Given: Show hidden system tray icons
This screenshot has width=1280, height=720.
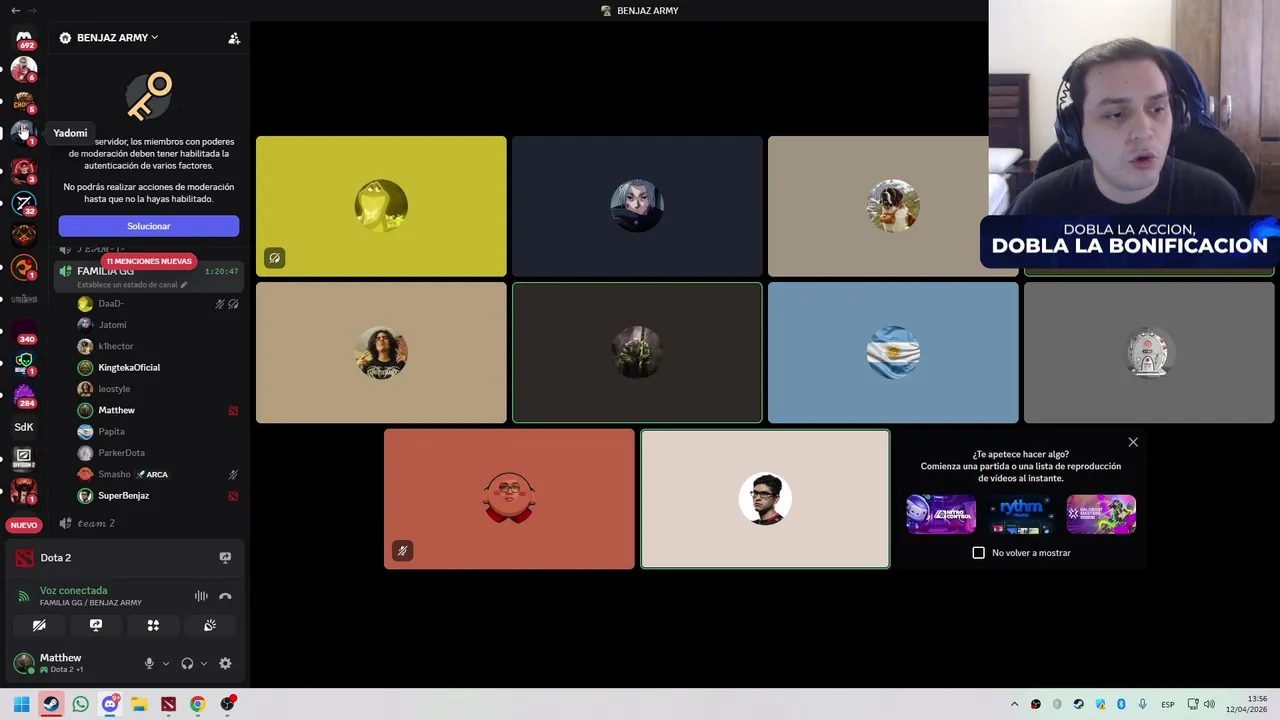Looking at the screenshot, I should click(1014, 704).
